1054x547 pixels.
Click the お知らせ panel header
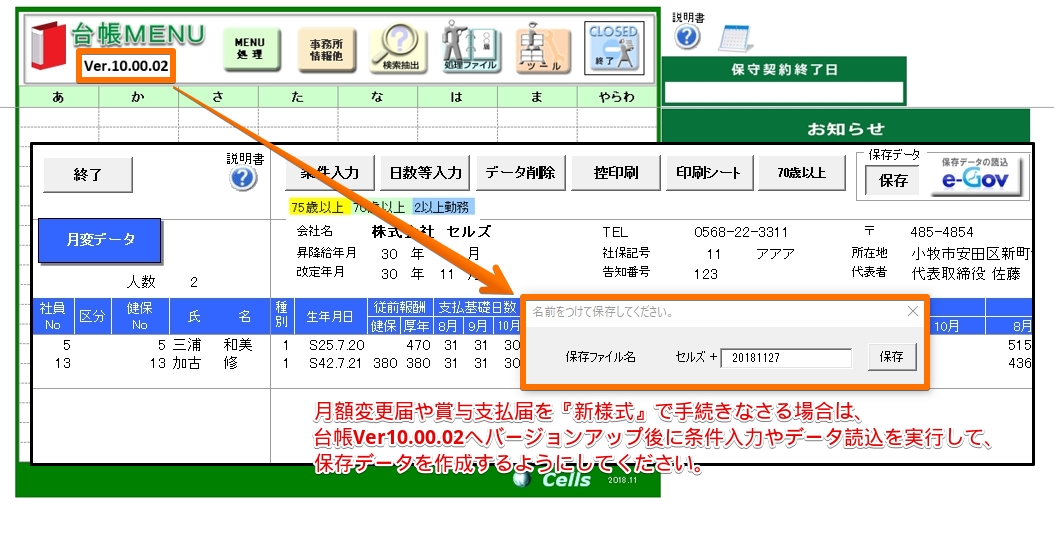click(846, 128)
